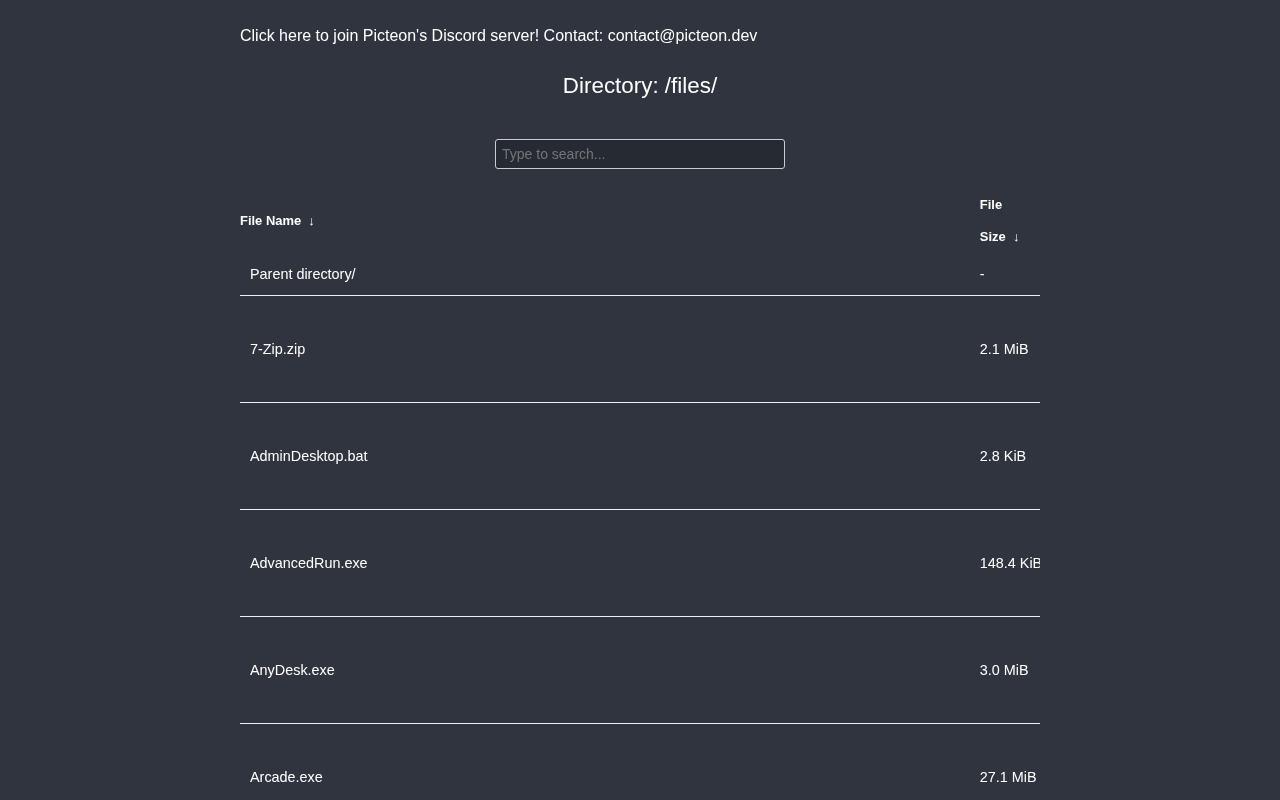Download the 7-Zip.zip file
1280x800 pixels.
click(x=277, y=349)
